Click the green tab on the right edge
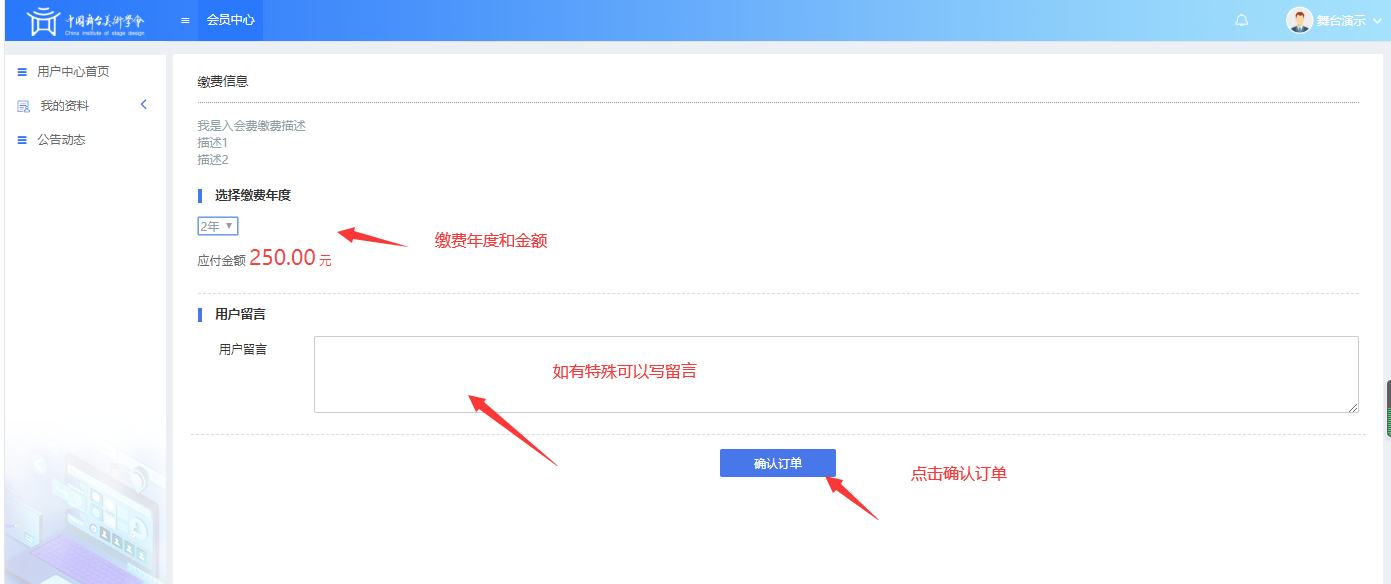This screenshot has height=584, width=1391. (1387, 408)
